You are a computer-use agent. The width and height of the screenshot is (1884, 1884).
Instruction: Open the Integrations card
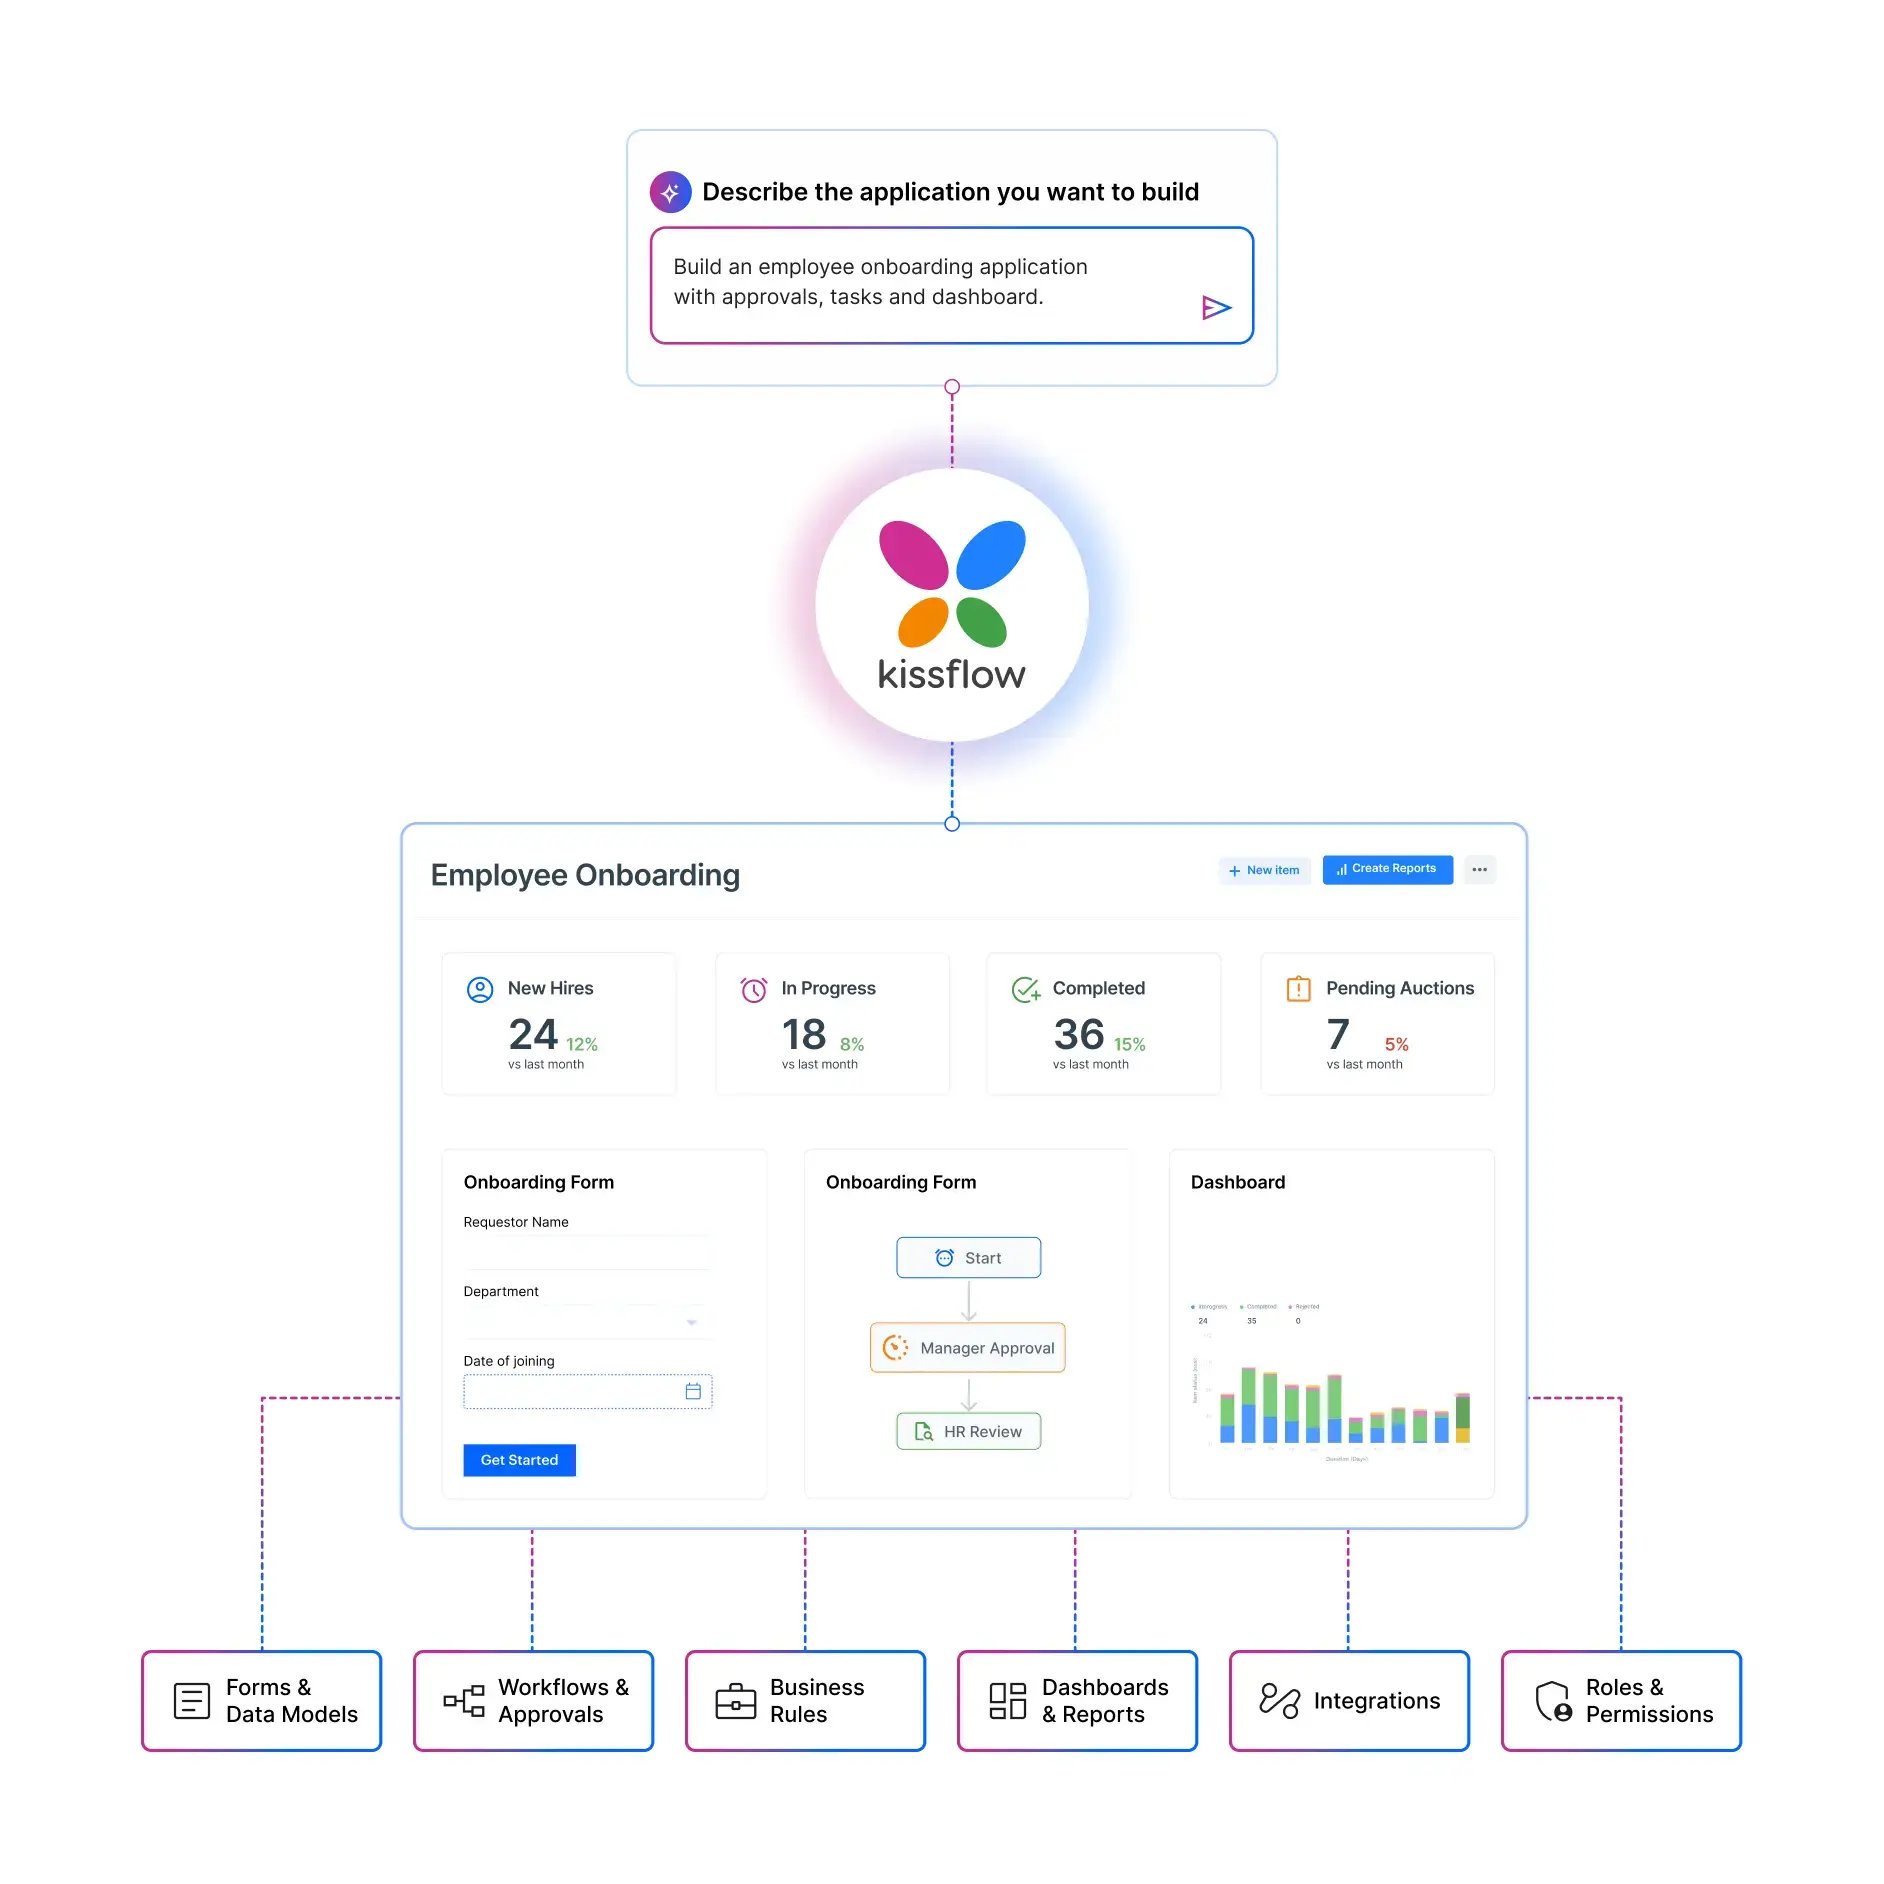1350,1701
